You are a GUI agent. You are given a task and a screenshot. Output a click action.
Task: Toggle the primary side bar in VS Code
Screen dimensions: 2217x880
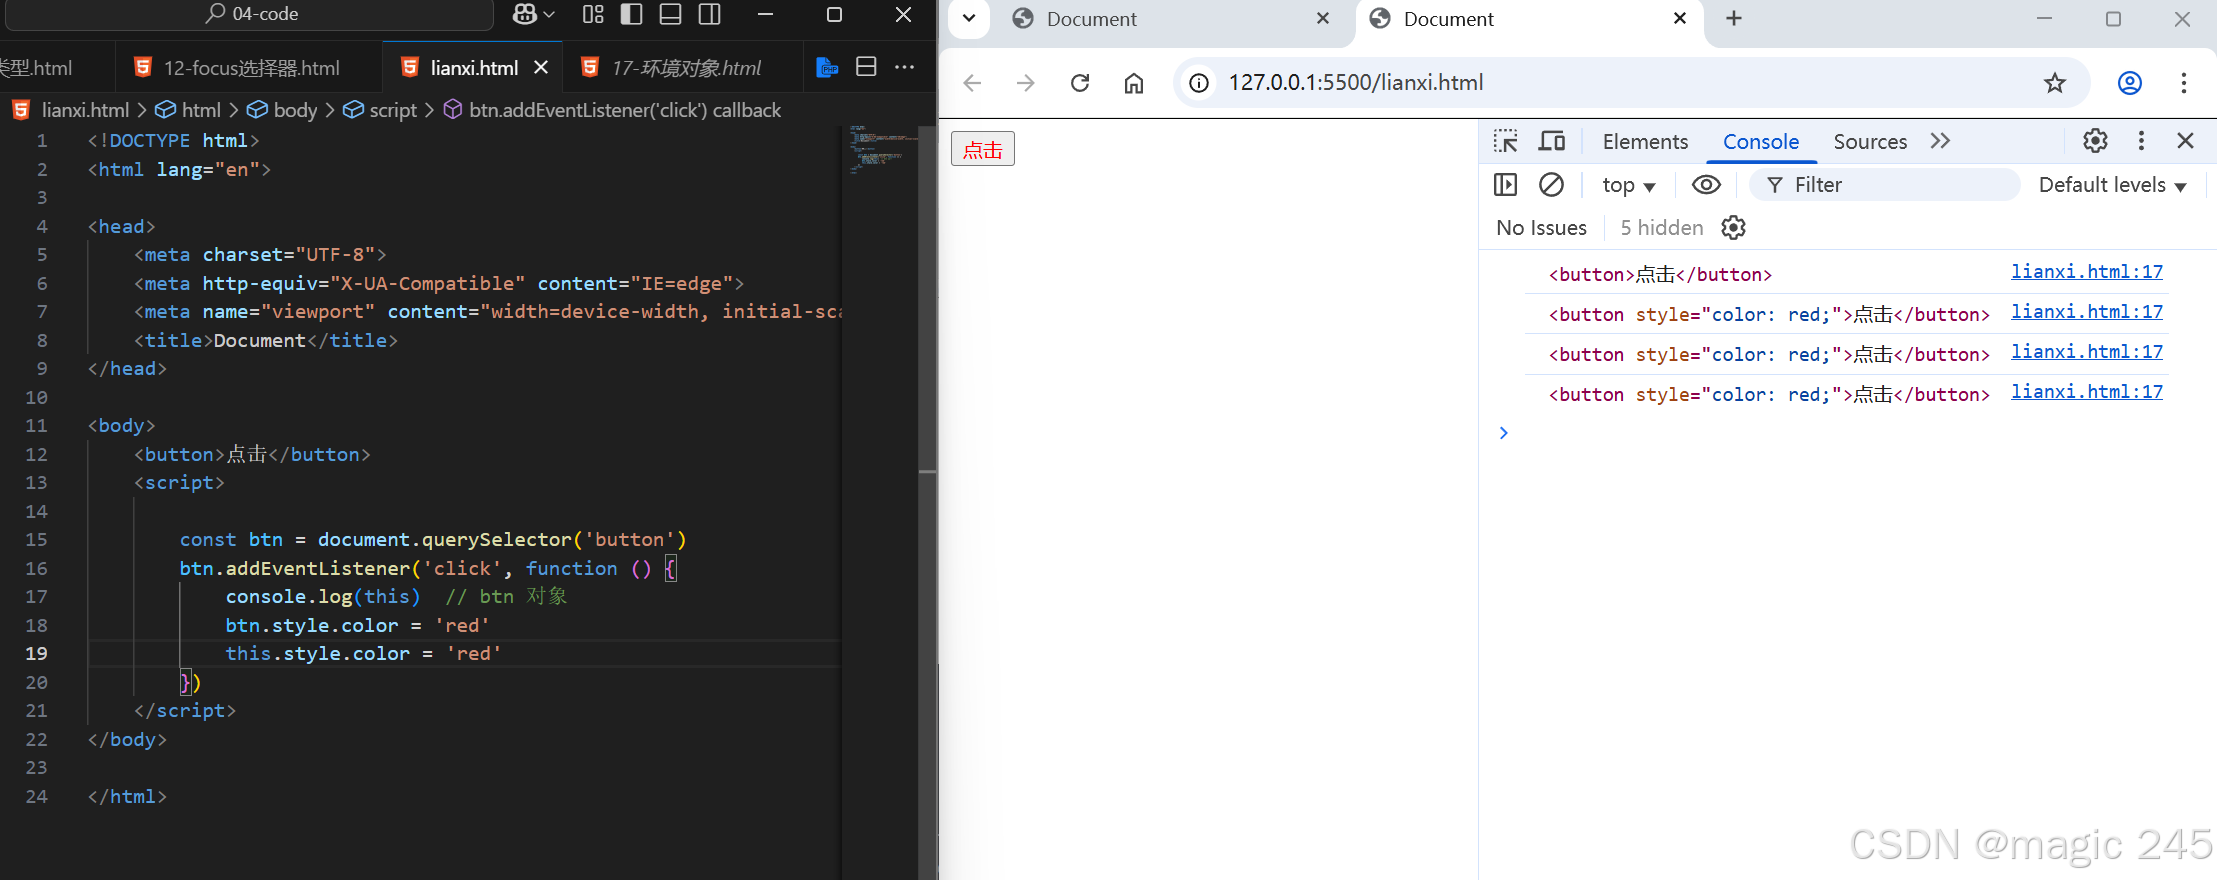pos(631,14)
